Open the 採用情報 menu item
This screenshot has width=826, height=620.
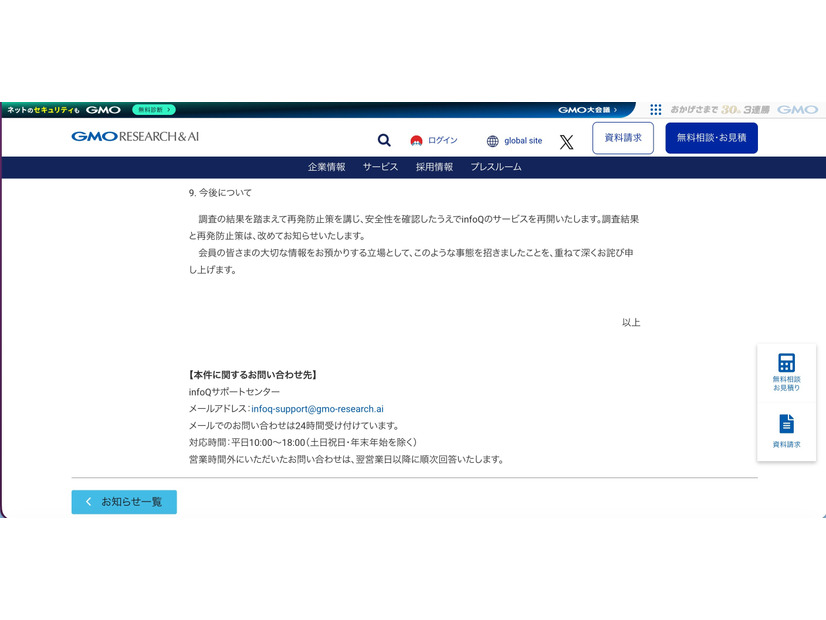coord(435,167)
